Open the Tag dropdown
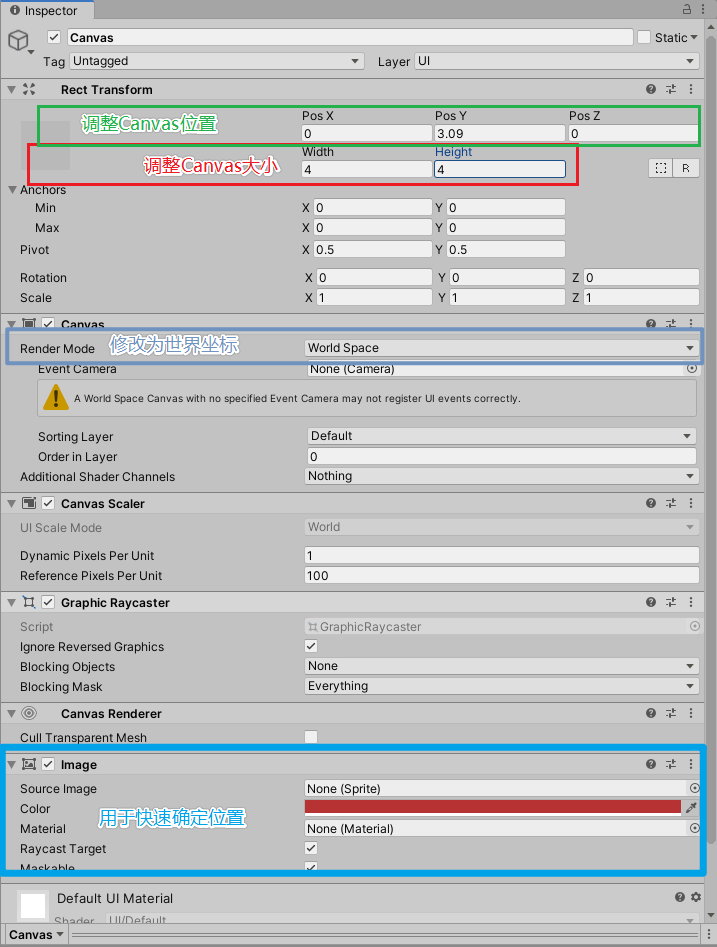 (x=217, y=61)
